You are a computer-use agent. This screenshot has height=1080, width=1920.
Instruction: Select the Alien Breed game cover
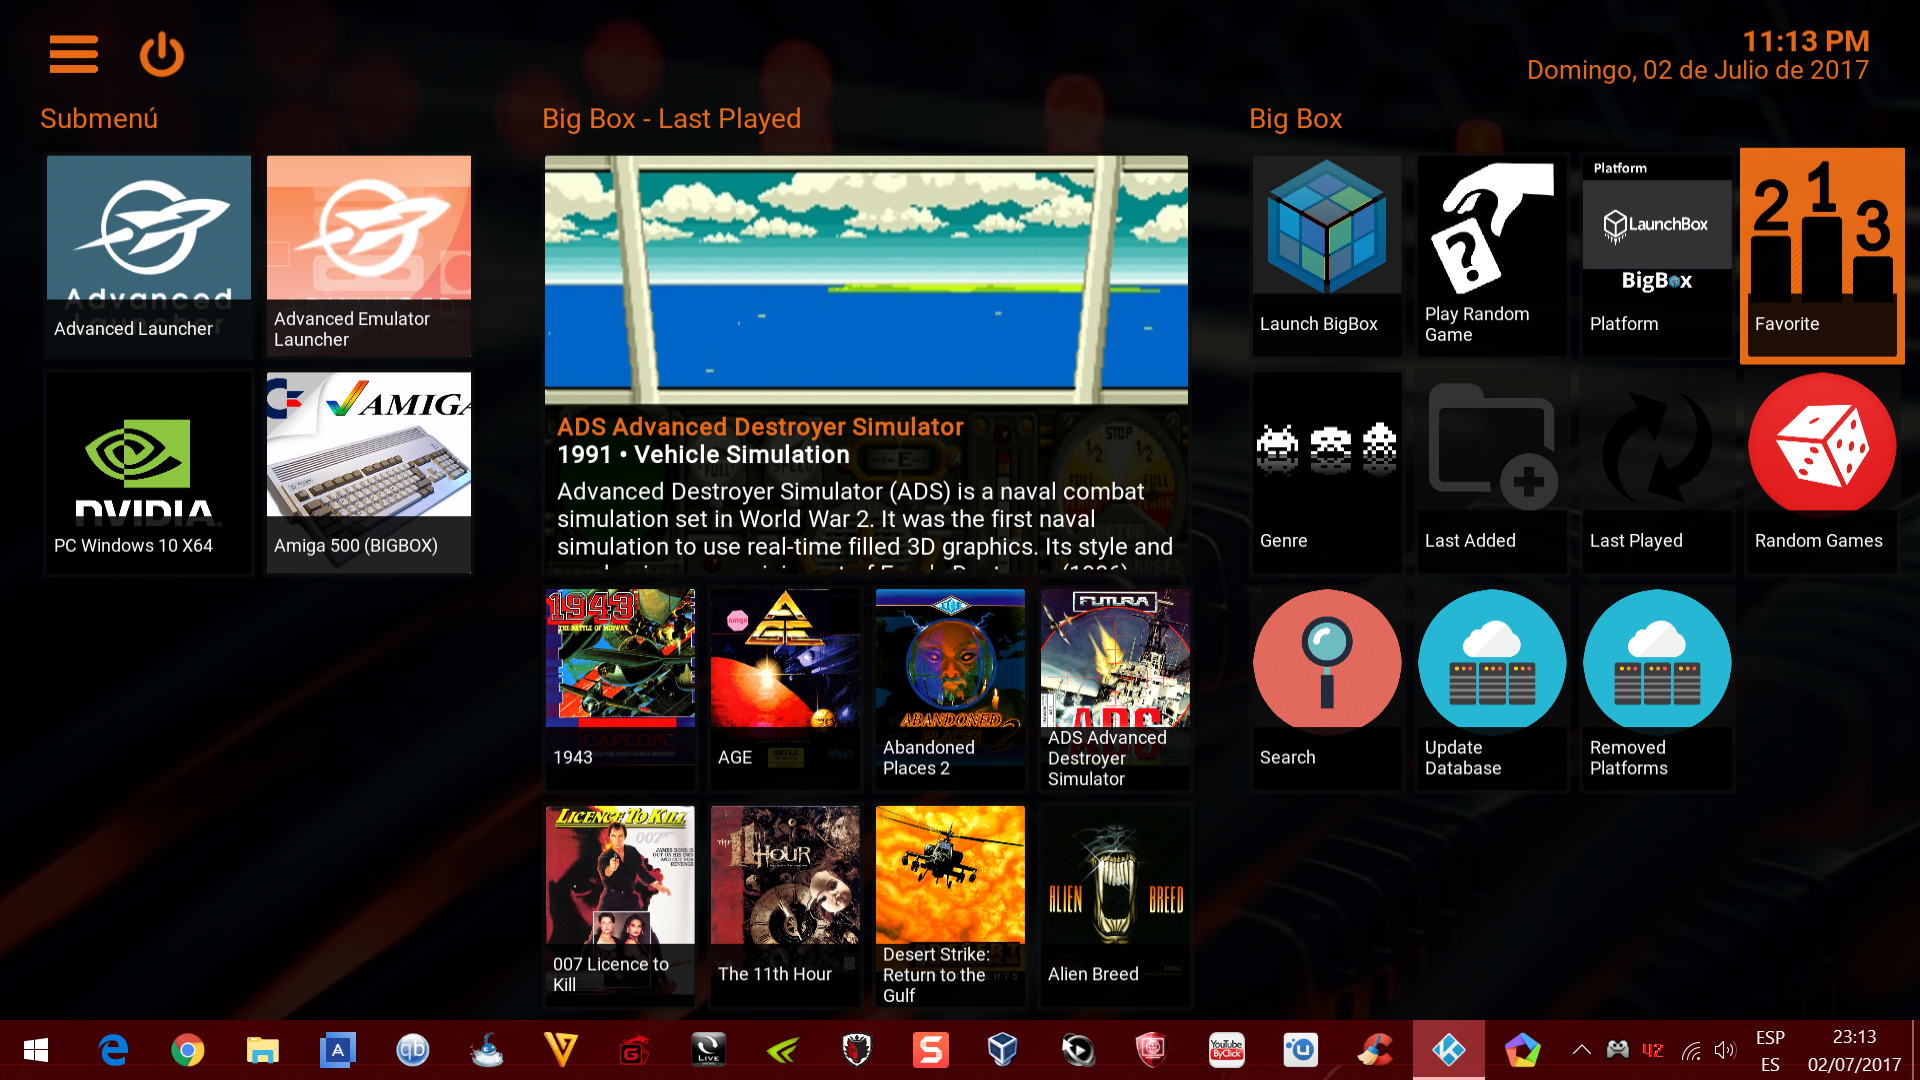[x=1115, y=907]
